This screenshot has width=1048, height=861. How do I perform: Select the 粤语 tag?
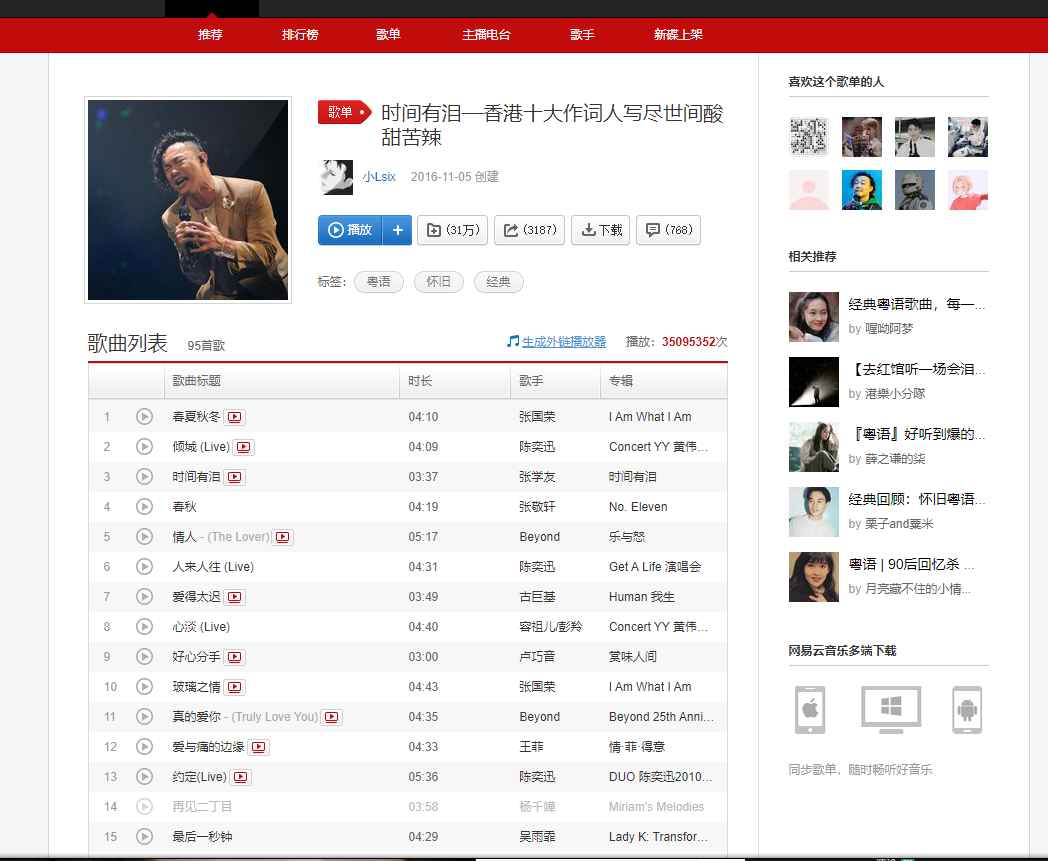(379, 282)
